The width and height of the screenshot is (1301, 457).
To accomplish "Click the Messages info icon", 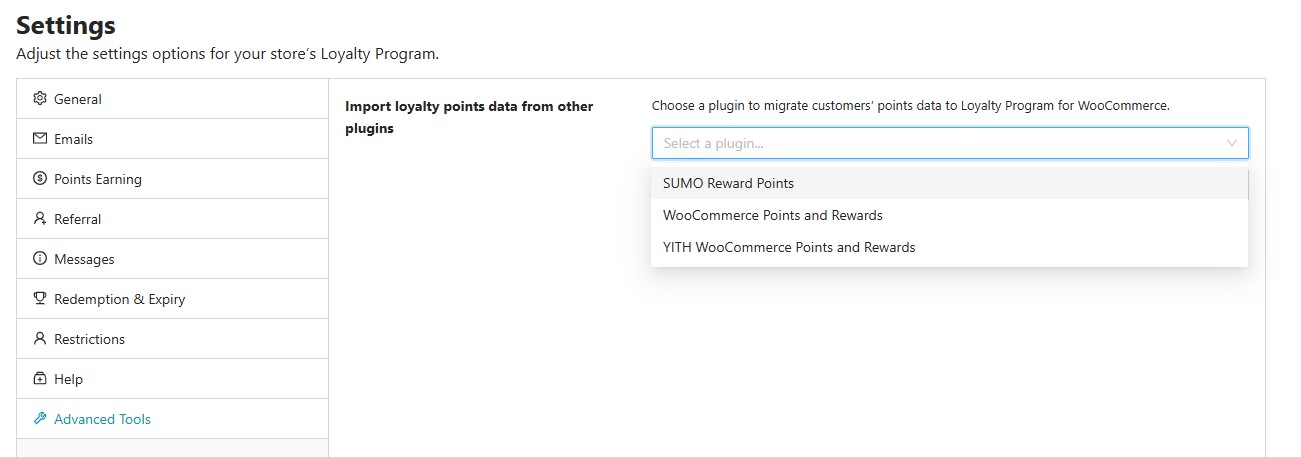I will coord(40,259).
